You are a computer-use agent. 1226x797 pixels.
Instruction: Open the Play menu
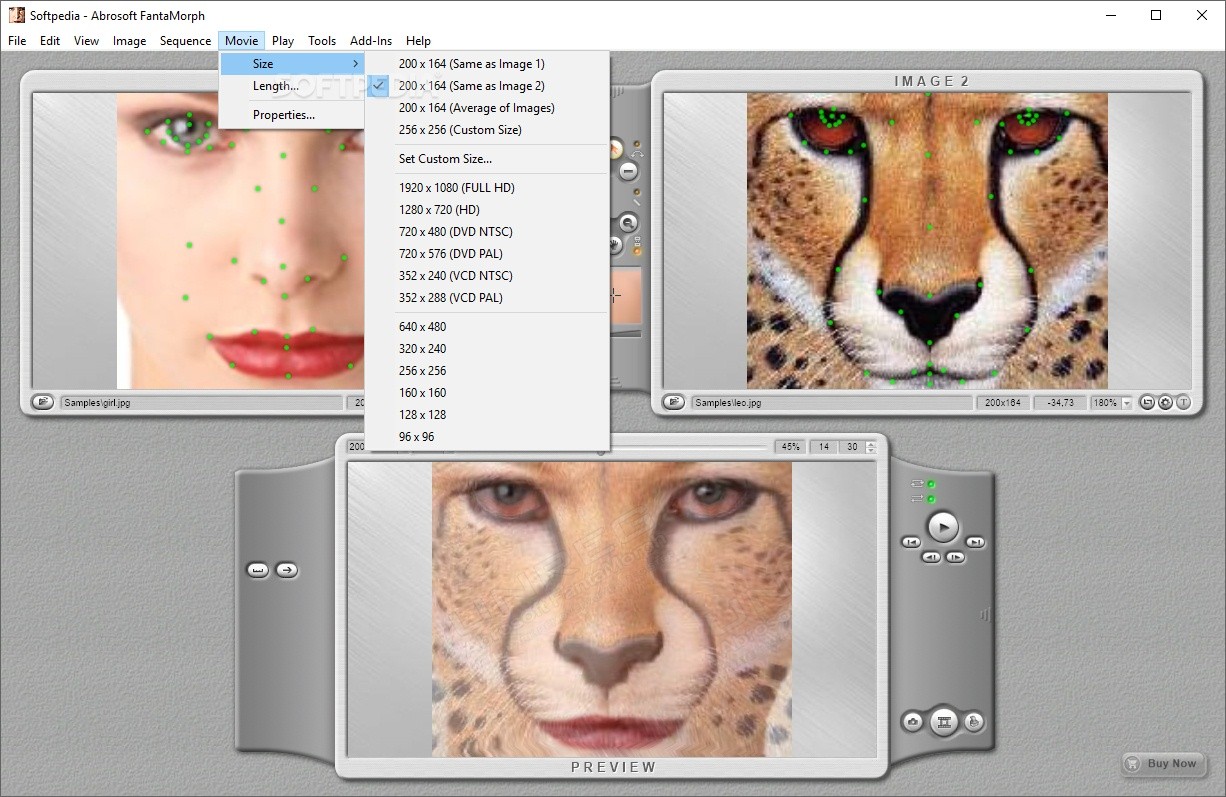coord(283,41)
